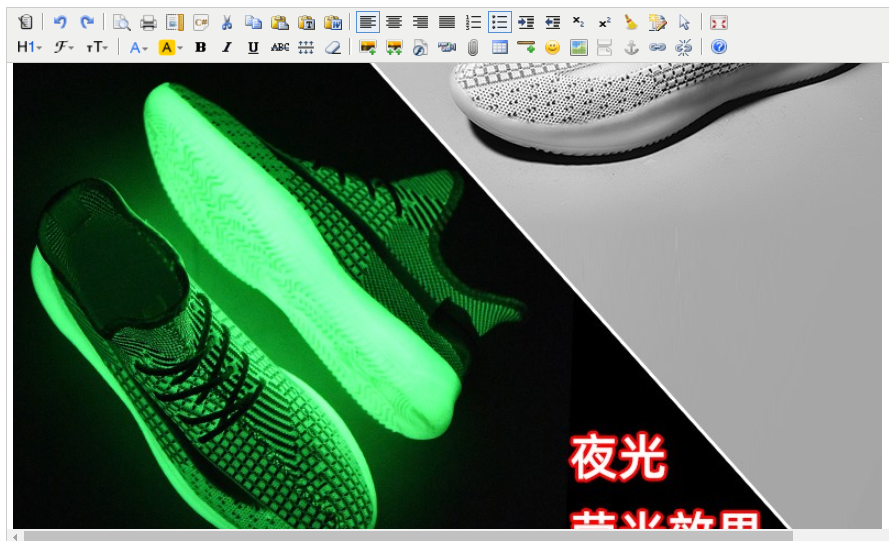Image resolution: width=889 pixels, height=541 pixels.
Task: Toggle italic formatting
Action: 227,47
